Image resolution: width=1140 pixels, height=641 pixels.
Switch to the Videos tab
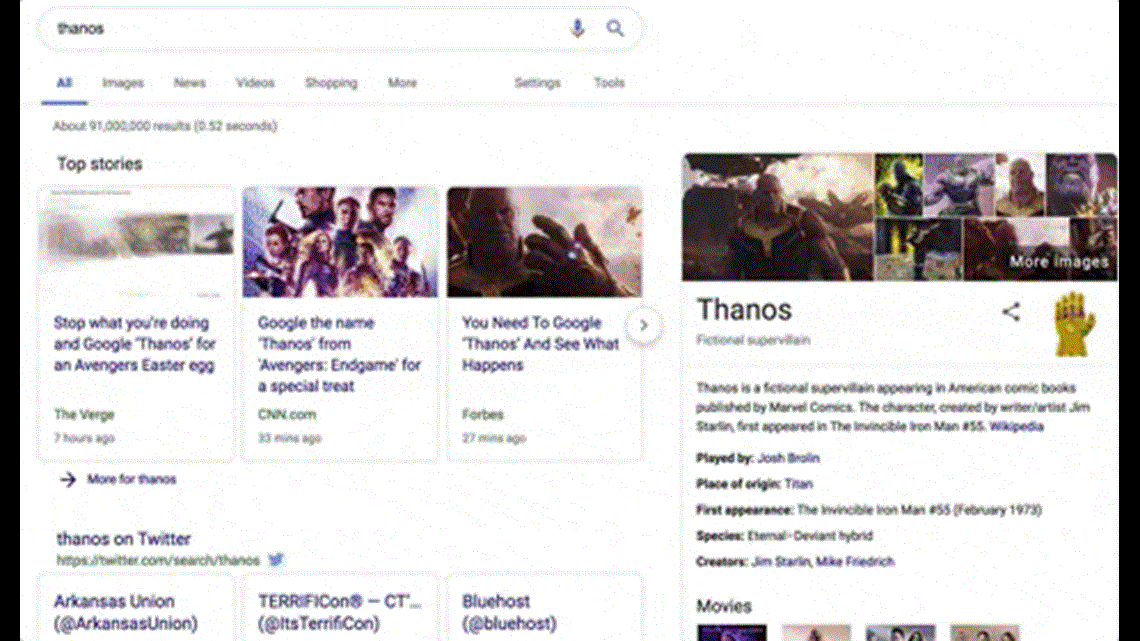(x=255, y=83)
